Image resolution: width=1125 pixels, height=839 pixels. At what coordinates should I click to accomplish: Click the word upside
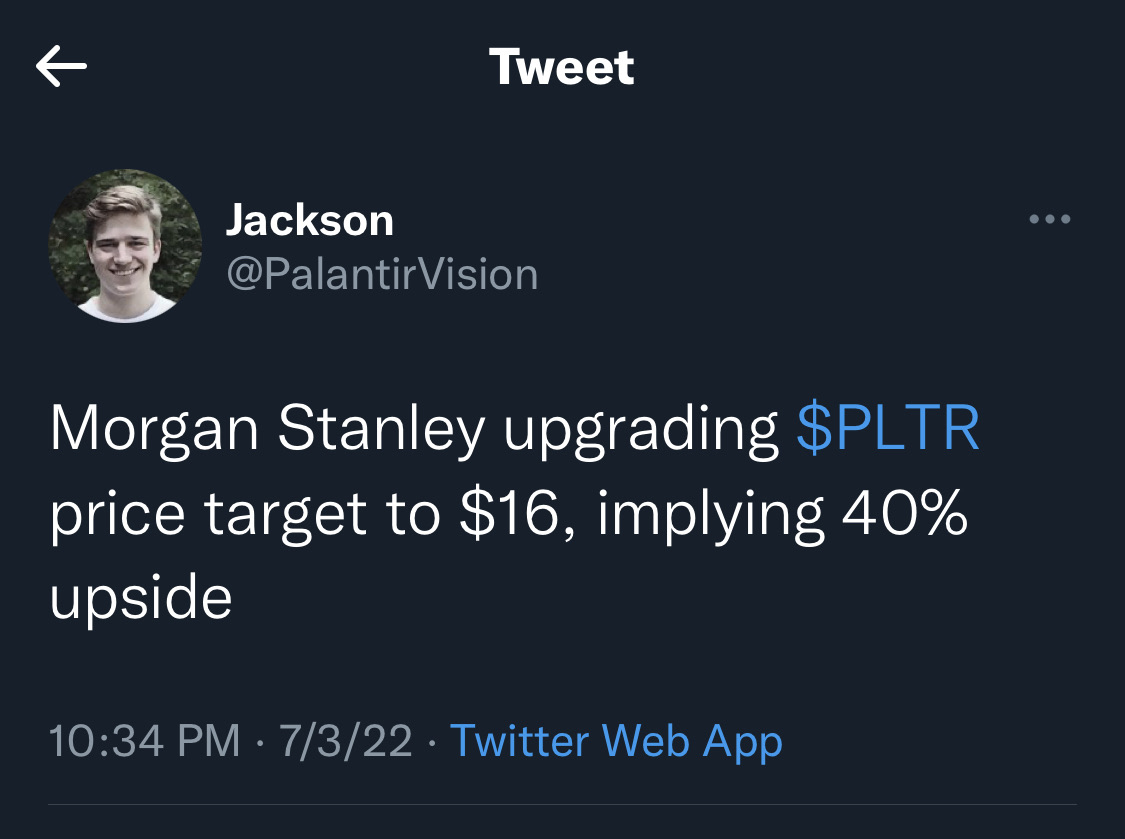coord(141,598)
